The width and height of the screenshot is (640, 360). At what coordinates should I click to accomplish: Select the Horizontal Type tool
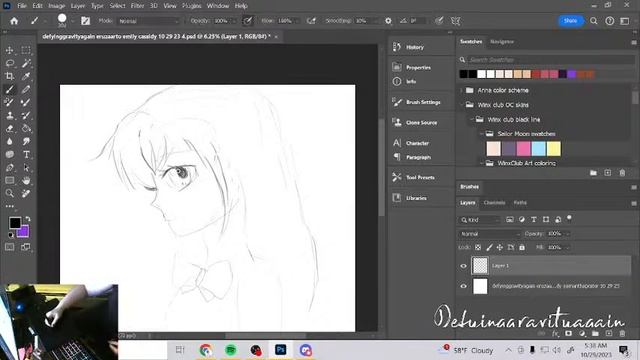tap(26, 155)
